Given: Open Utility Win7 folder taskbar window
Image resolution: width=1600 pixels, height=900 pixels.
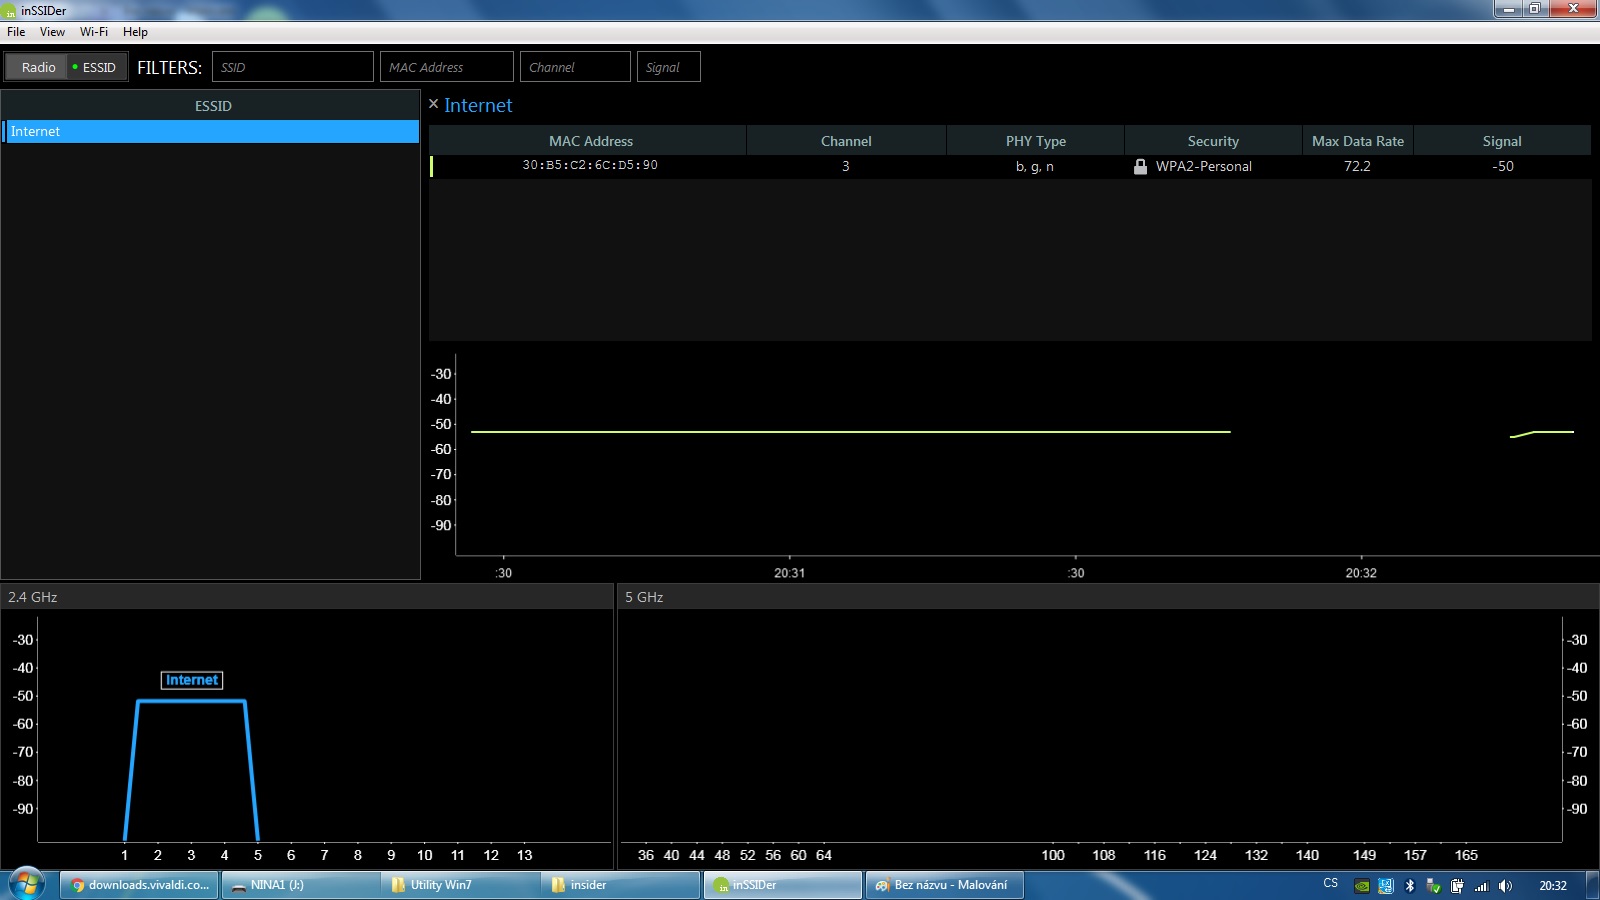Looking at the screenshot, I should point(460,885).
